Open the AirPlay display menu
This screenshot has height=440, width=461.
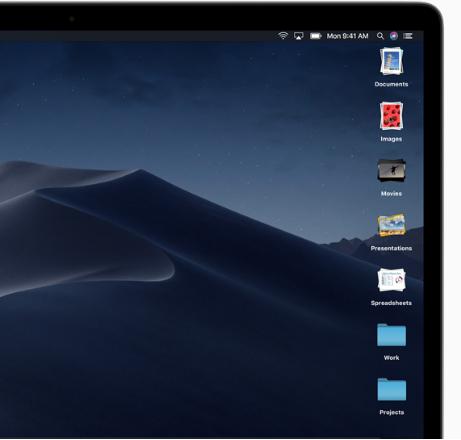(x=299, y=36)
